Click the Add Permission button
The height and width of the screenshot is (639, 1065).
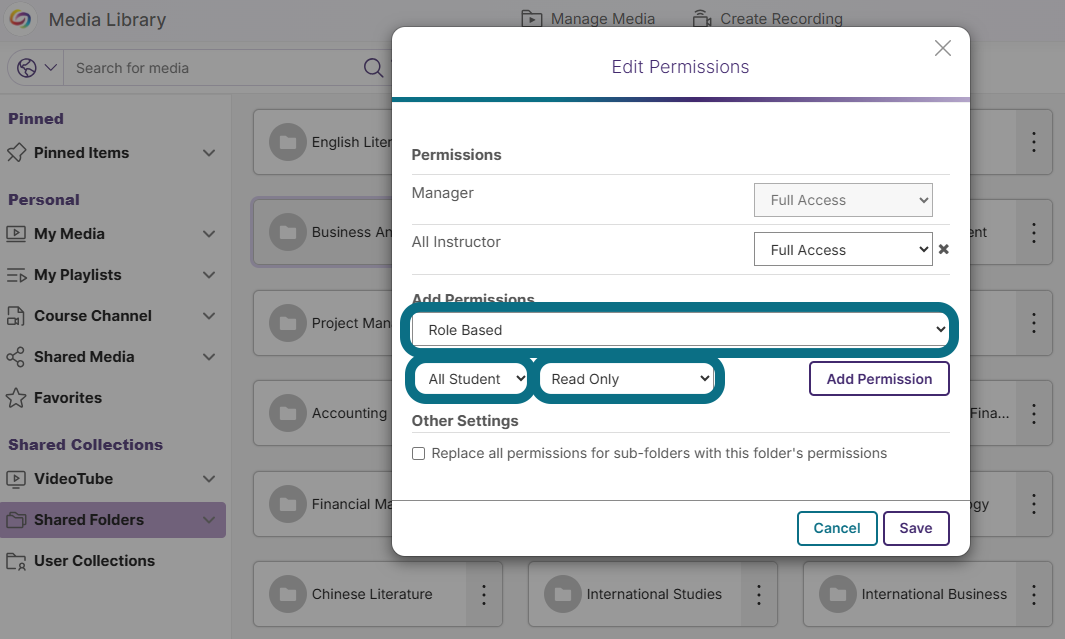click(878, 379)
